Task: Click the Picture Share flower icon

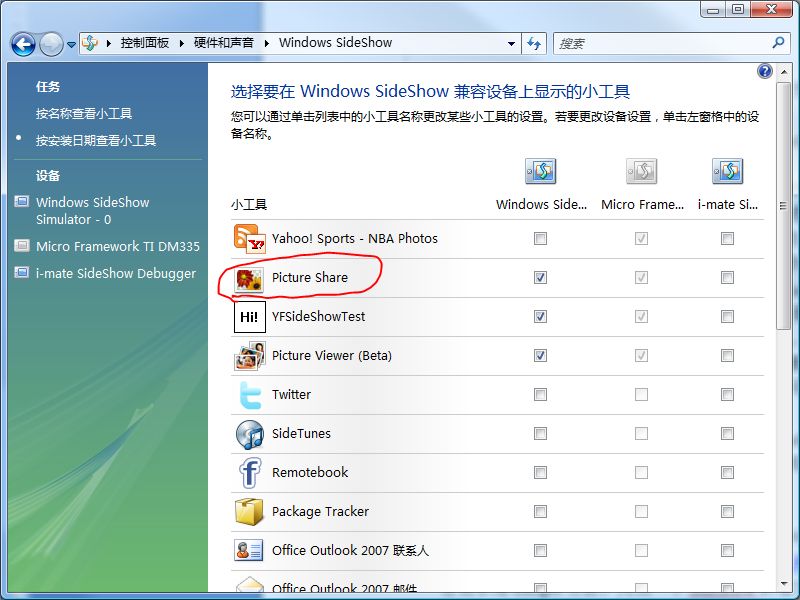Action: pos(249,280)
